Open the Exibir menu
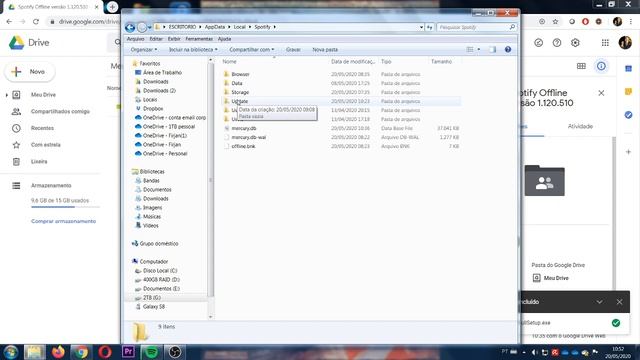640x360 pixels. pos(174,39)
